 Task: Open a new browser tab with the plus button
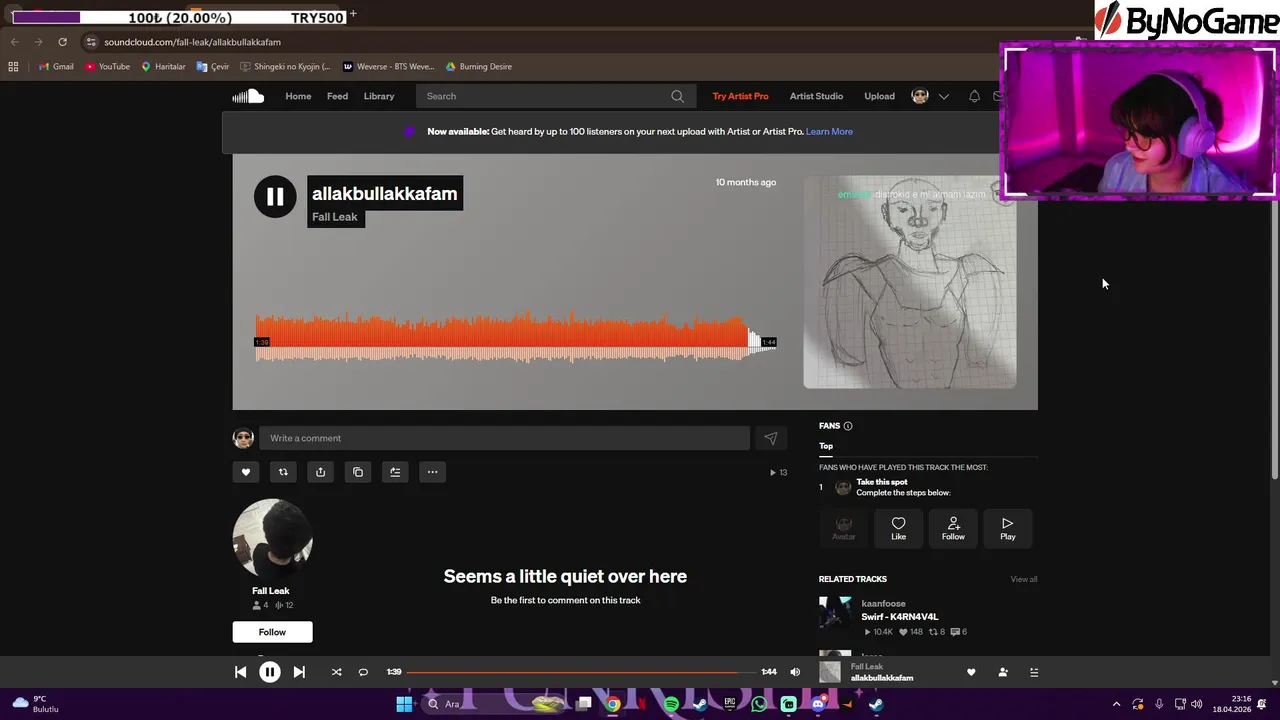coord(353,15)
